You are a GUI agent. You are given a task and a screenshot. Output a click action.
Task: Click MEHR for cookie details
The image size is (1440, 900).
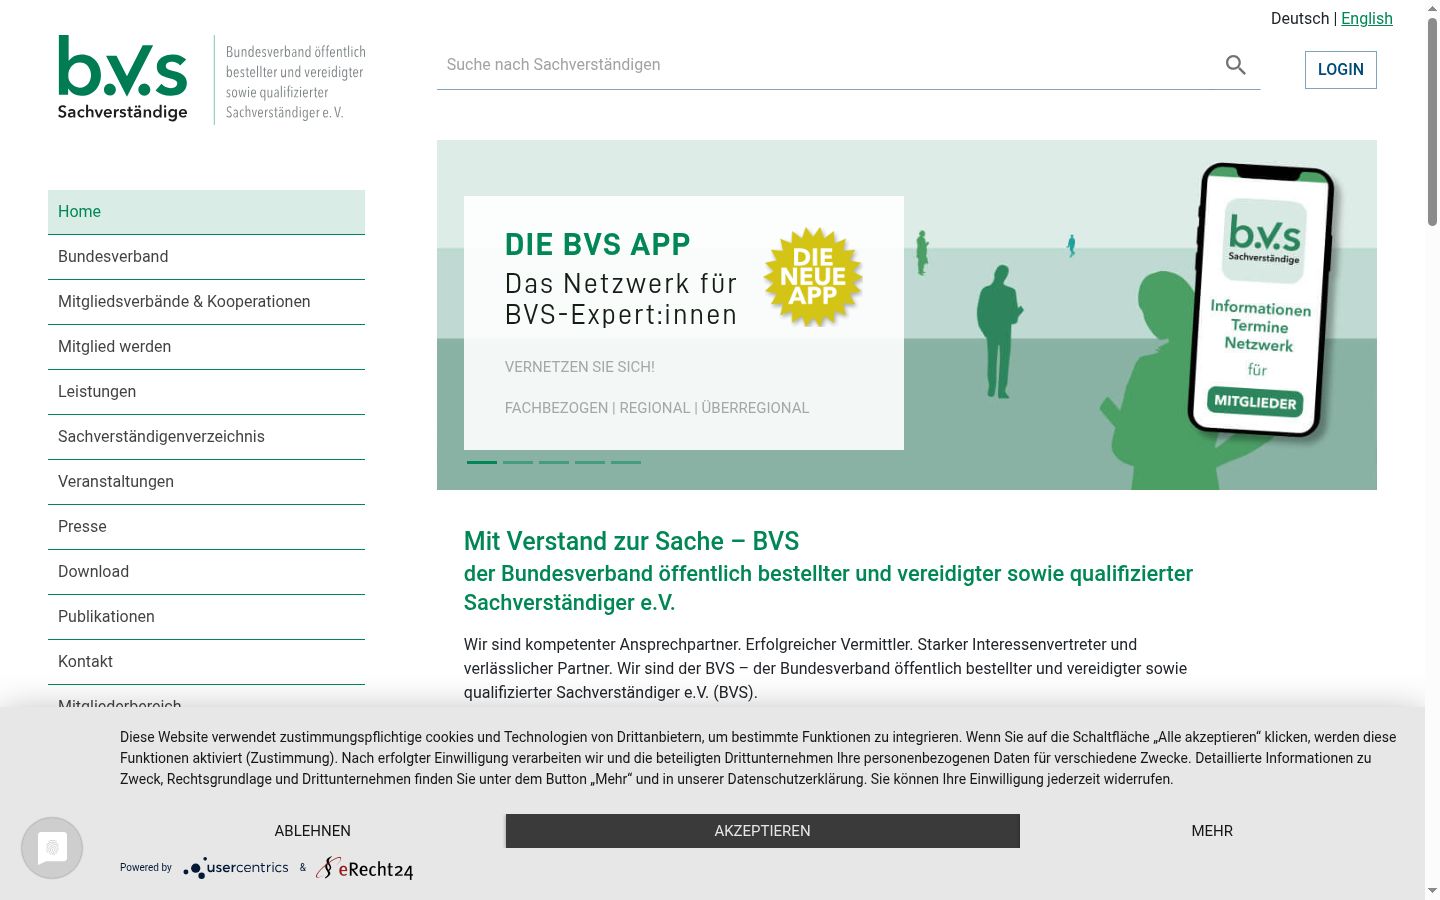click(x=1212, y=831)
